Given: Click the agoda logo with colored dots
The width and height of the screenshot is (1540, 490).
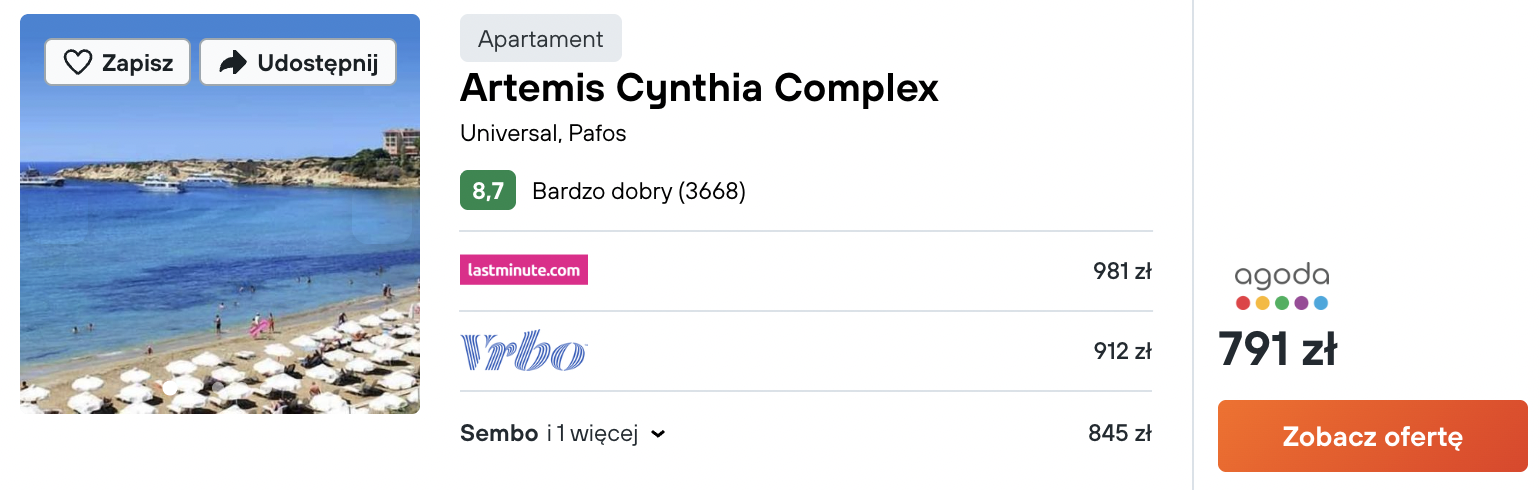Looking at the screenshot, I should click(1281, 287).
